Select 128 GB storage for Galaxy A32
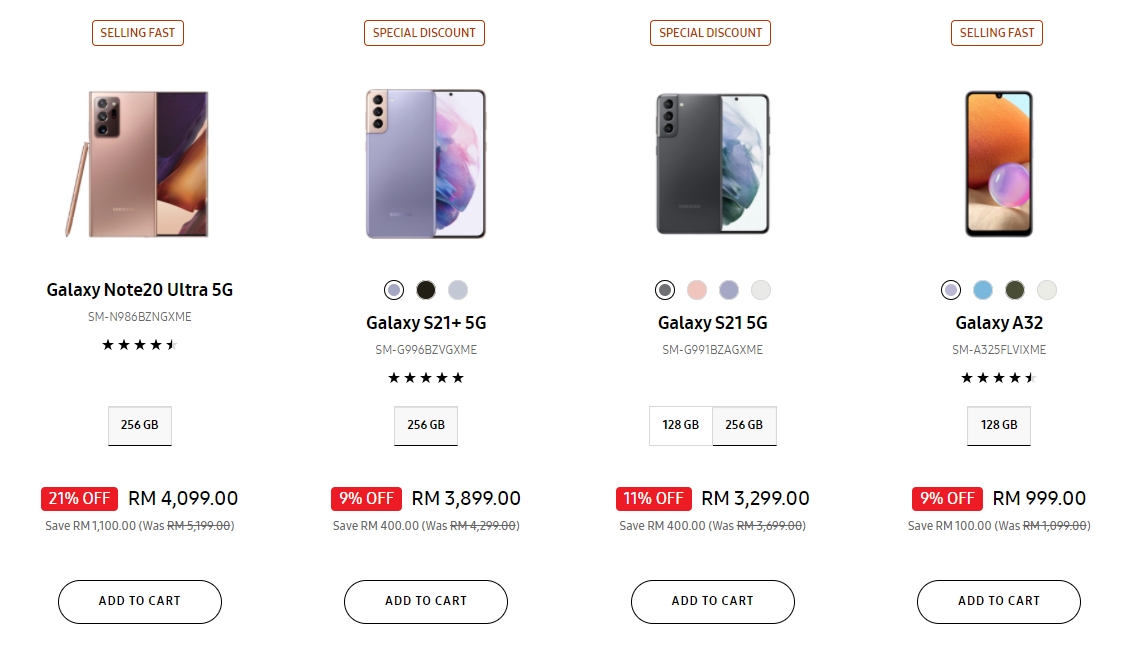Screen dimensions: 1129x645 click(998, 425)
